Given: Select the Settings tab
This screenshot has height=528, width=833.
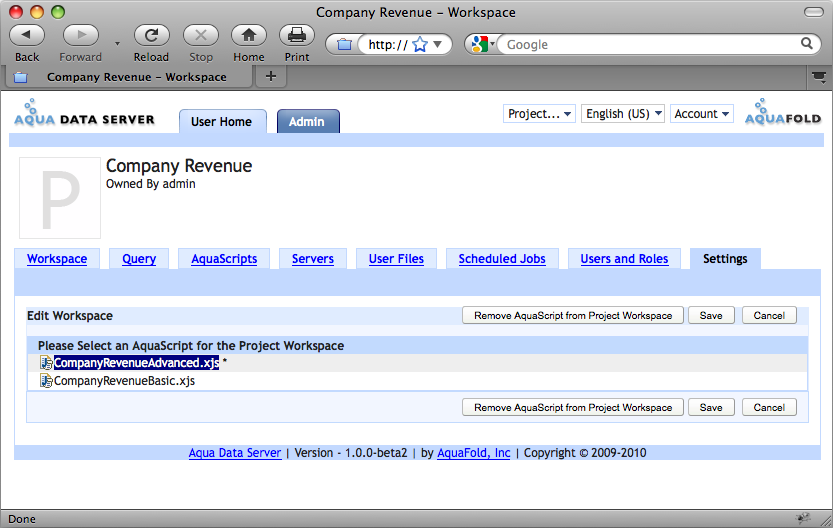Looking at the screenshot, I should click(725, 259).
